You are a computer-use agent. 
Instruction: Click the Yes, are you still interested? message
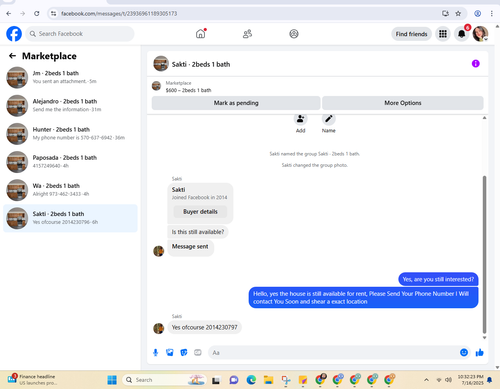[x=438, y=279]
